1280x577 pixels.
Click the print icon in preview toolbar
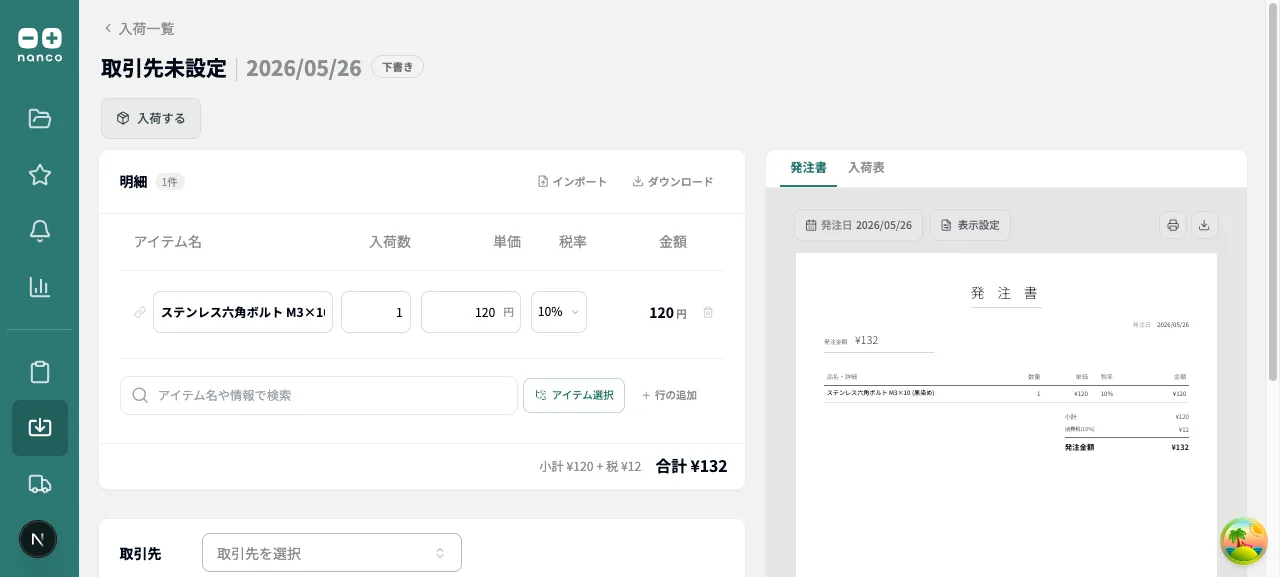point(1173,225)
